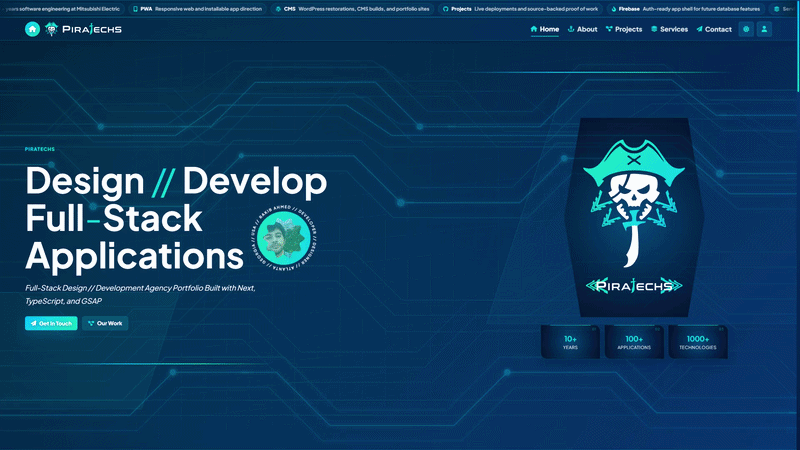Click the "Design // Develop" heading line
Image resolution: width=800 pixels, height=450 pixels.
(176, 181)
